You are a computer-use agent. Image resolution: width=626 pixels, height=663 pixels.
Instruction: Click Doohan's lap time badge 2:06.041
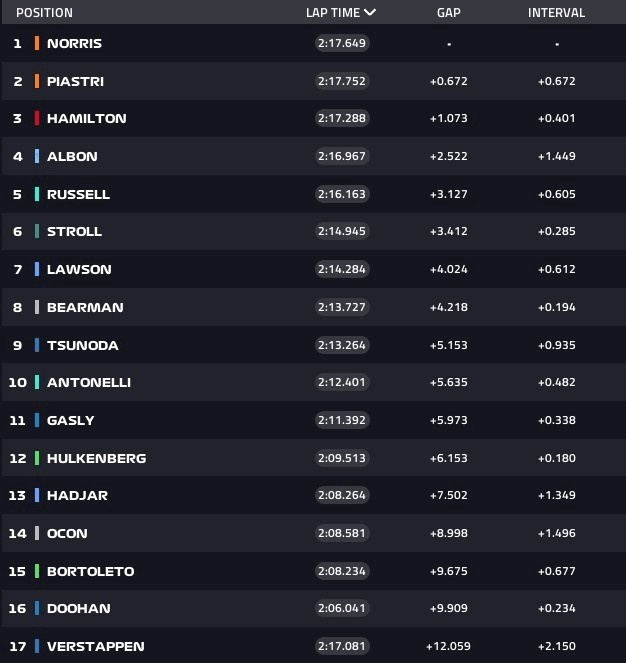point(342,608)
